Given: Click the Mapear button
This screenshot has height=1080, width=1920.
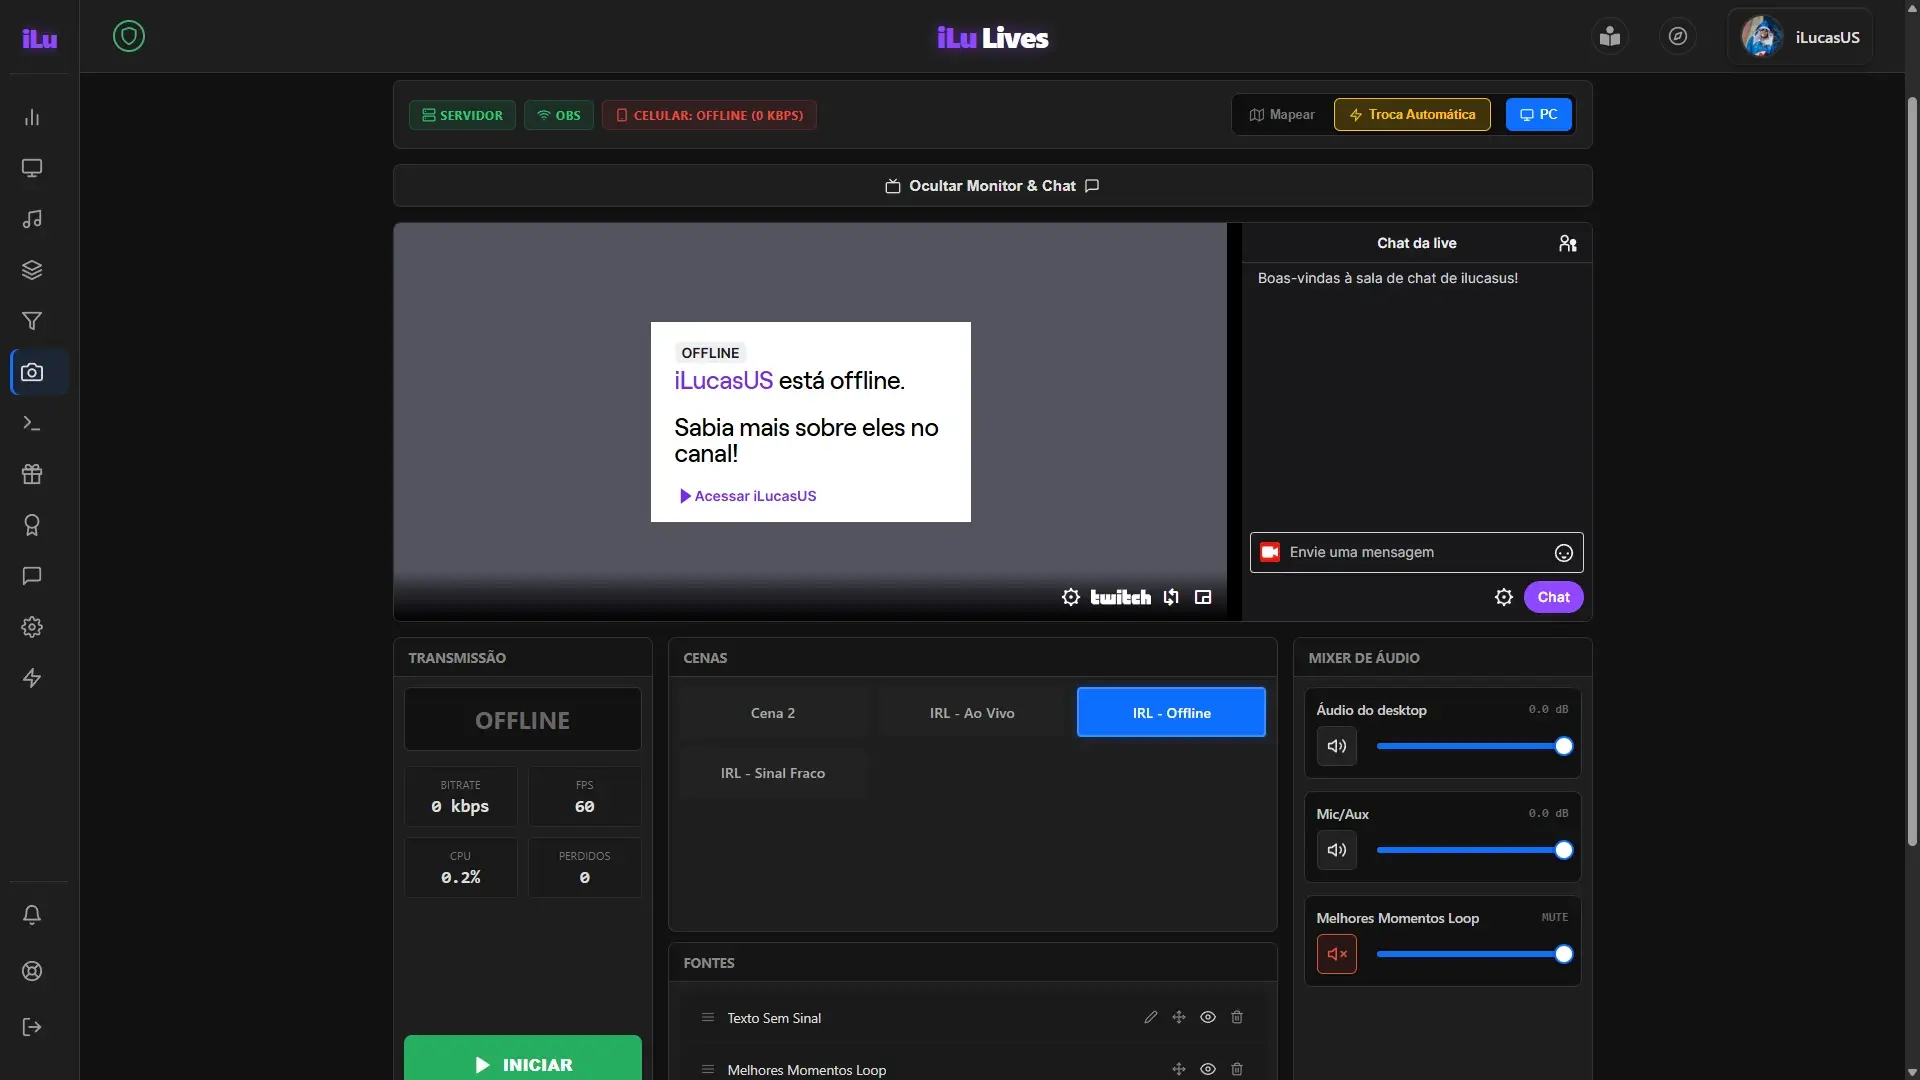Looking at the screenshot, I should 1282,114.
